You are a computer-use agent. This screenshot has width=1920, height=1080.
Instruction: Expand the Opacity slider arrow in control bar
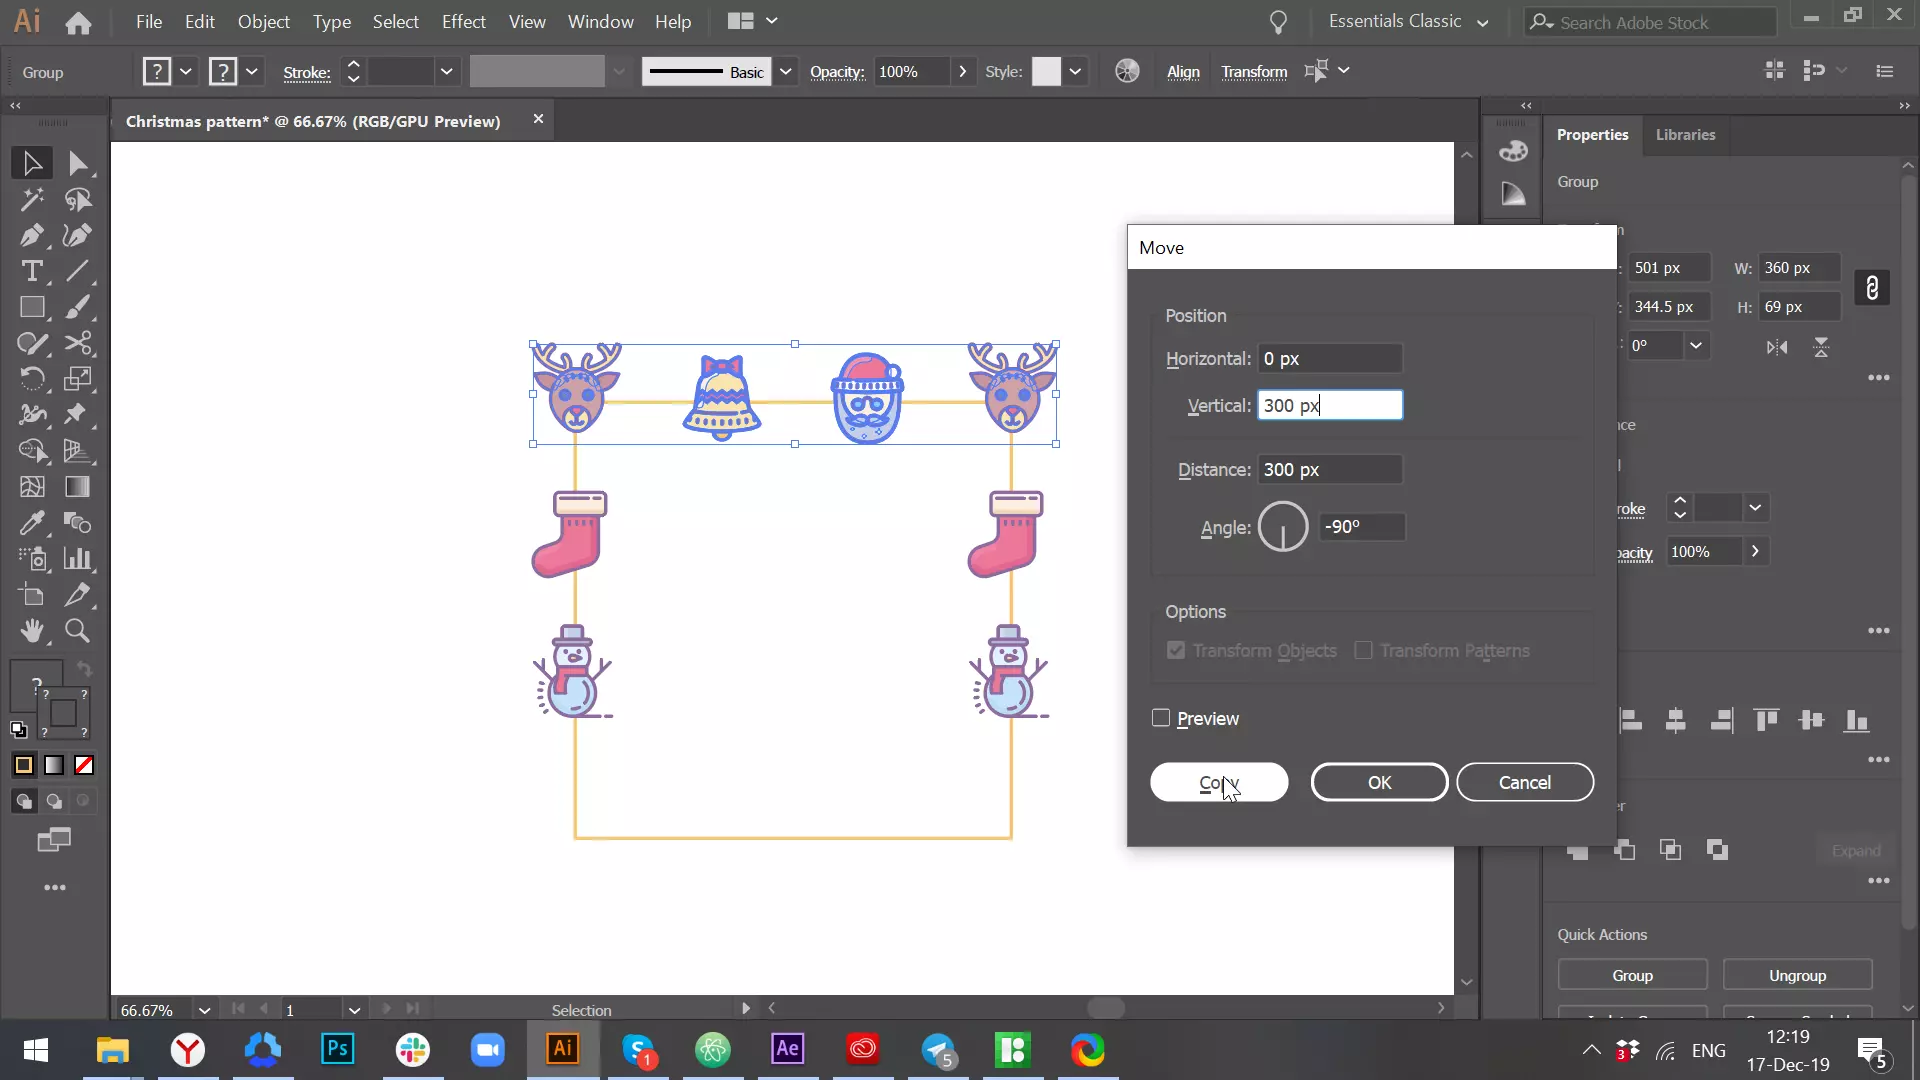962,71
